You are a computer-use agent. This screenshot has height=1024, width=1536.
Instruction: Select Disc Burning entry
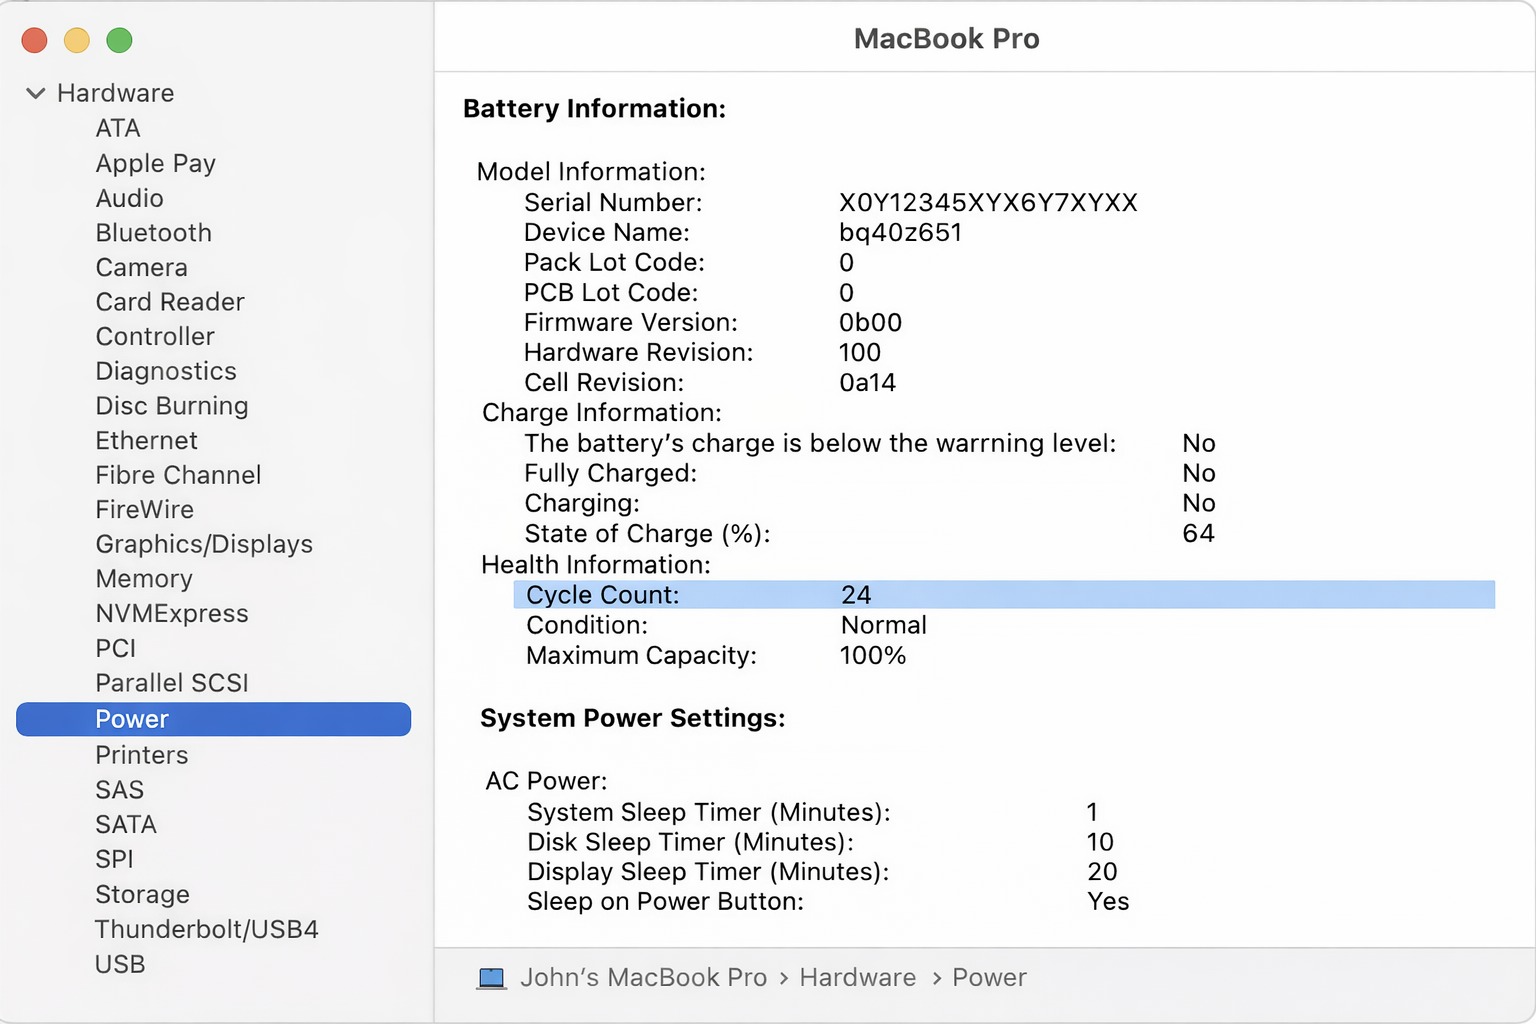(x=172, y=406)
